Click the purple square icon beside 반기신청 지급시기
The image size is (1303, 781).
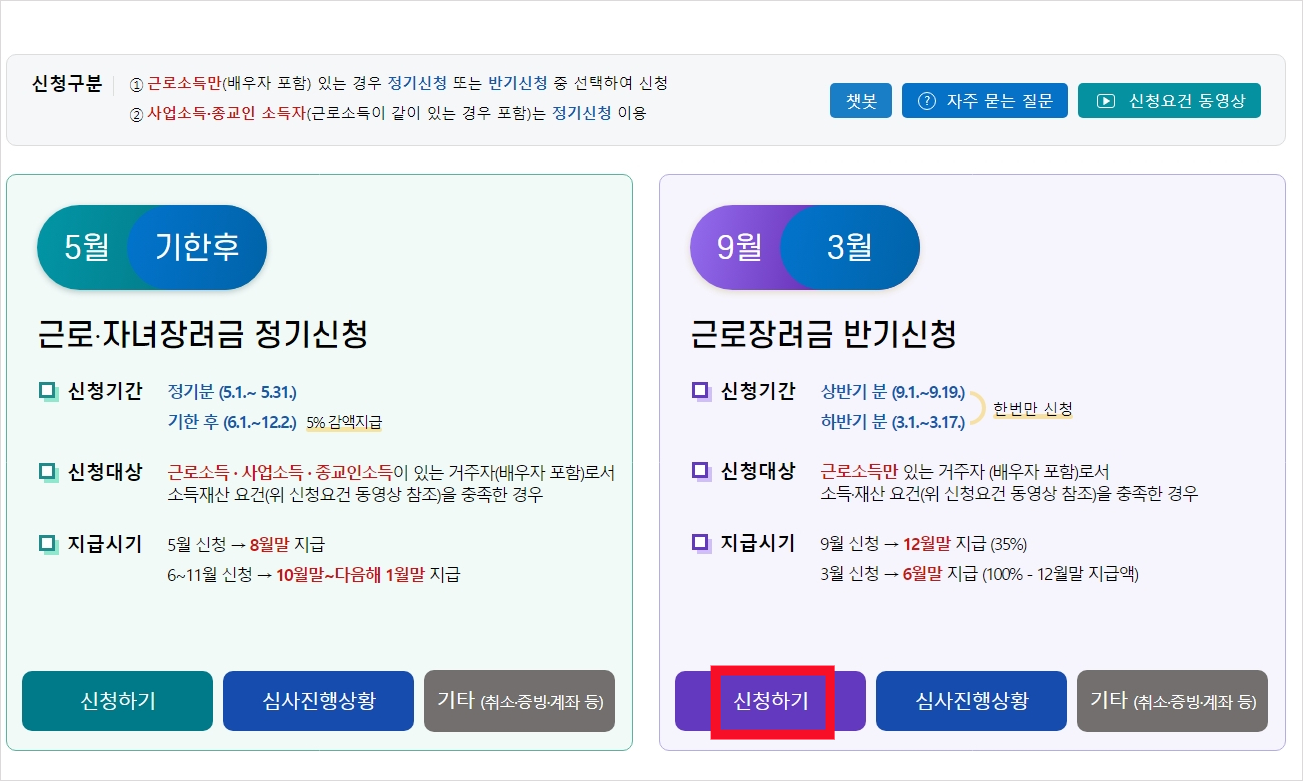[x=702, y=544]
